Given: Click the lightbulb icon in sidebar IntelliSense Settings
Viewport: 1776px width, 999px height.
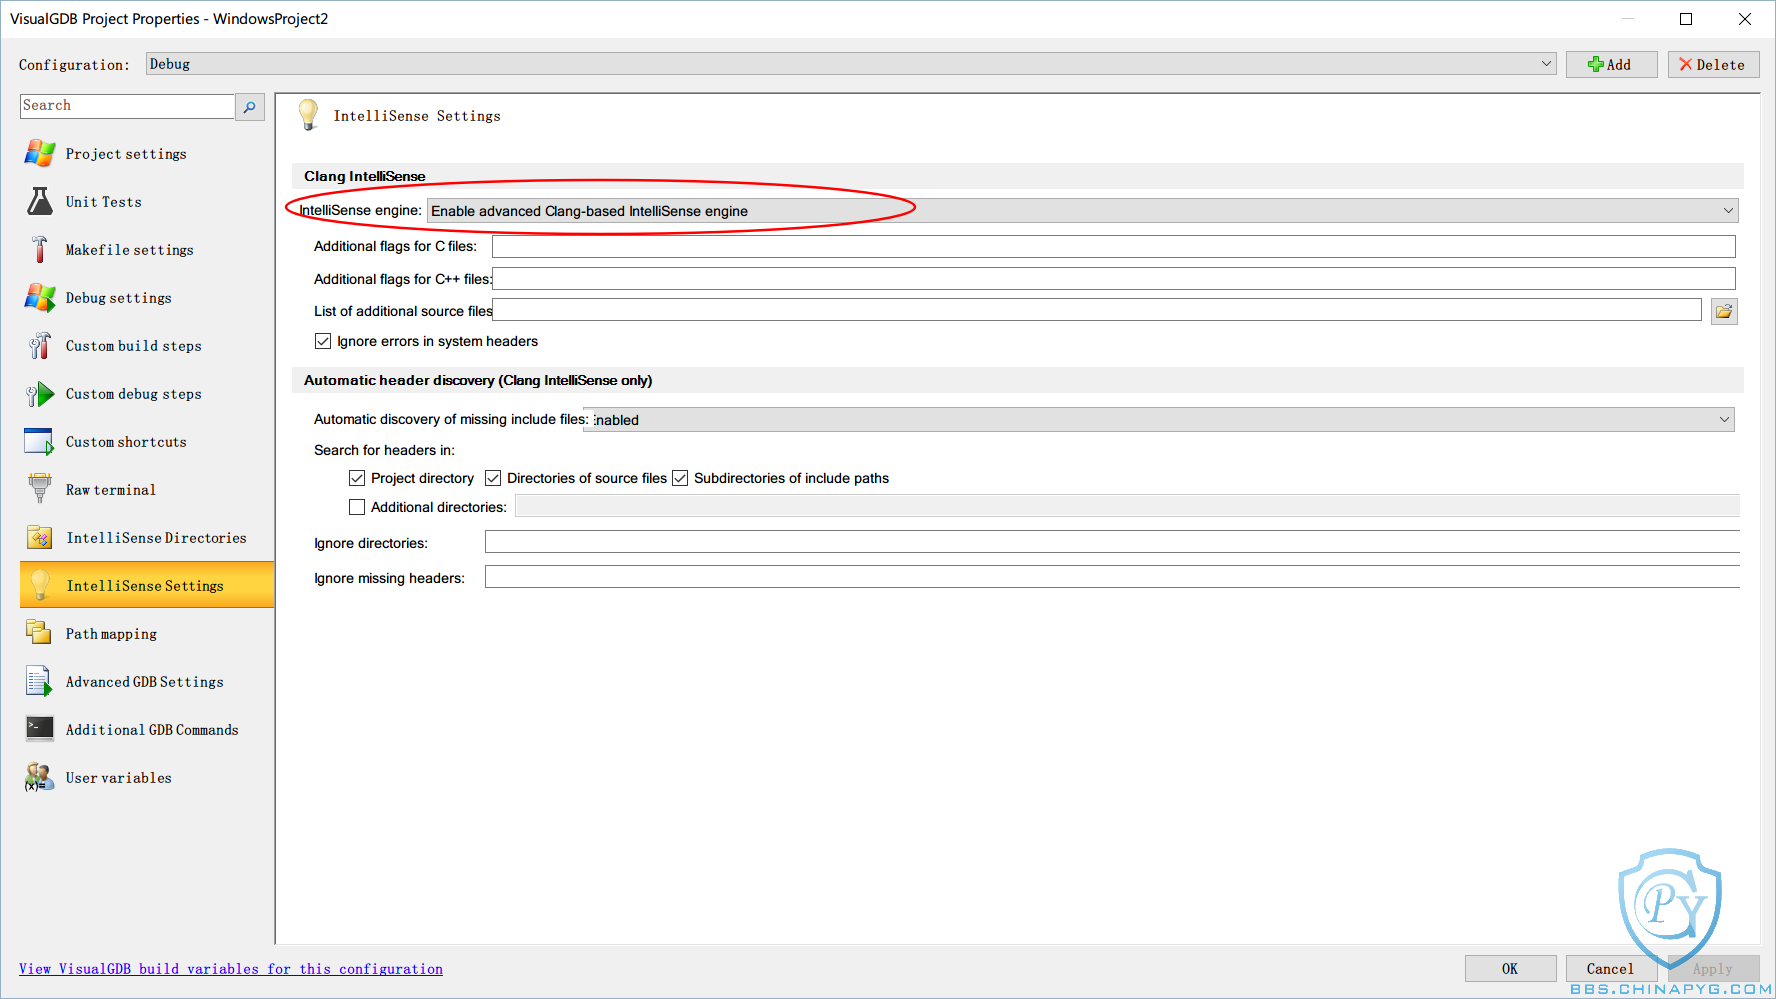Looking at the screenshot, I should [x=40, y=585].
